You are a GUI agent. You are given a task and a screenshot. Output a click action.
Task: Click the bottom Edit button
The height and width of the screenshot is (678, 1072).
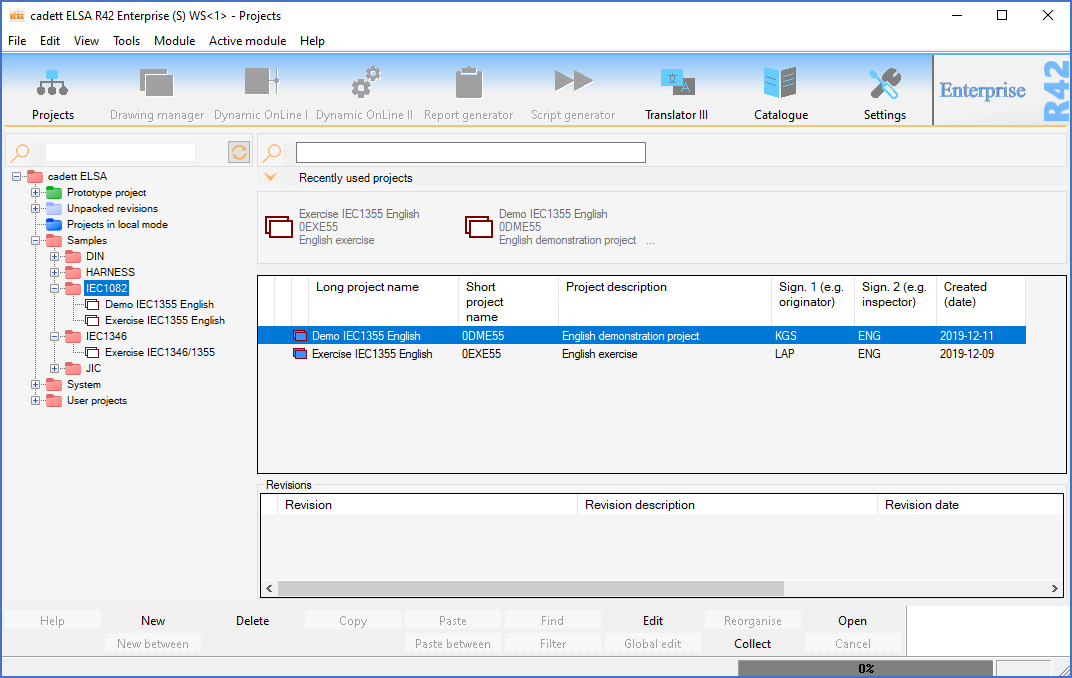(x=652, y=621)
